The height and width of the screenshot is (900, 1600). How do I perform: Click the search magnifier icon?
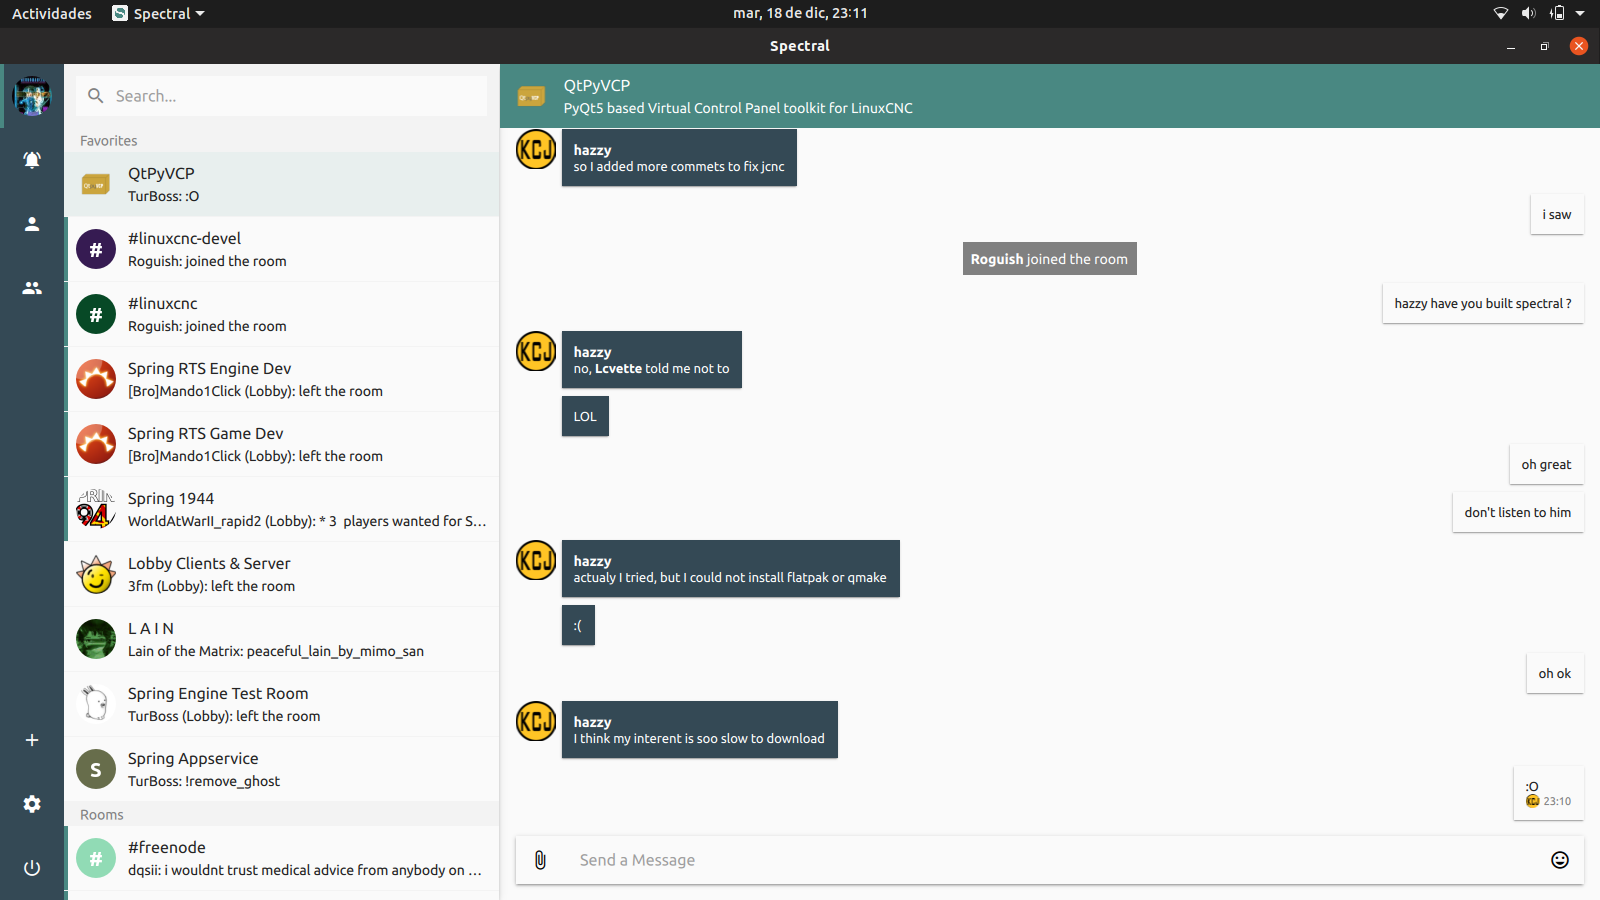(x=96, y=96)
